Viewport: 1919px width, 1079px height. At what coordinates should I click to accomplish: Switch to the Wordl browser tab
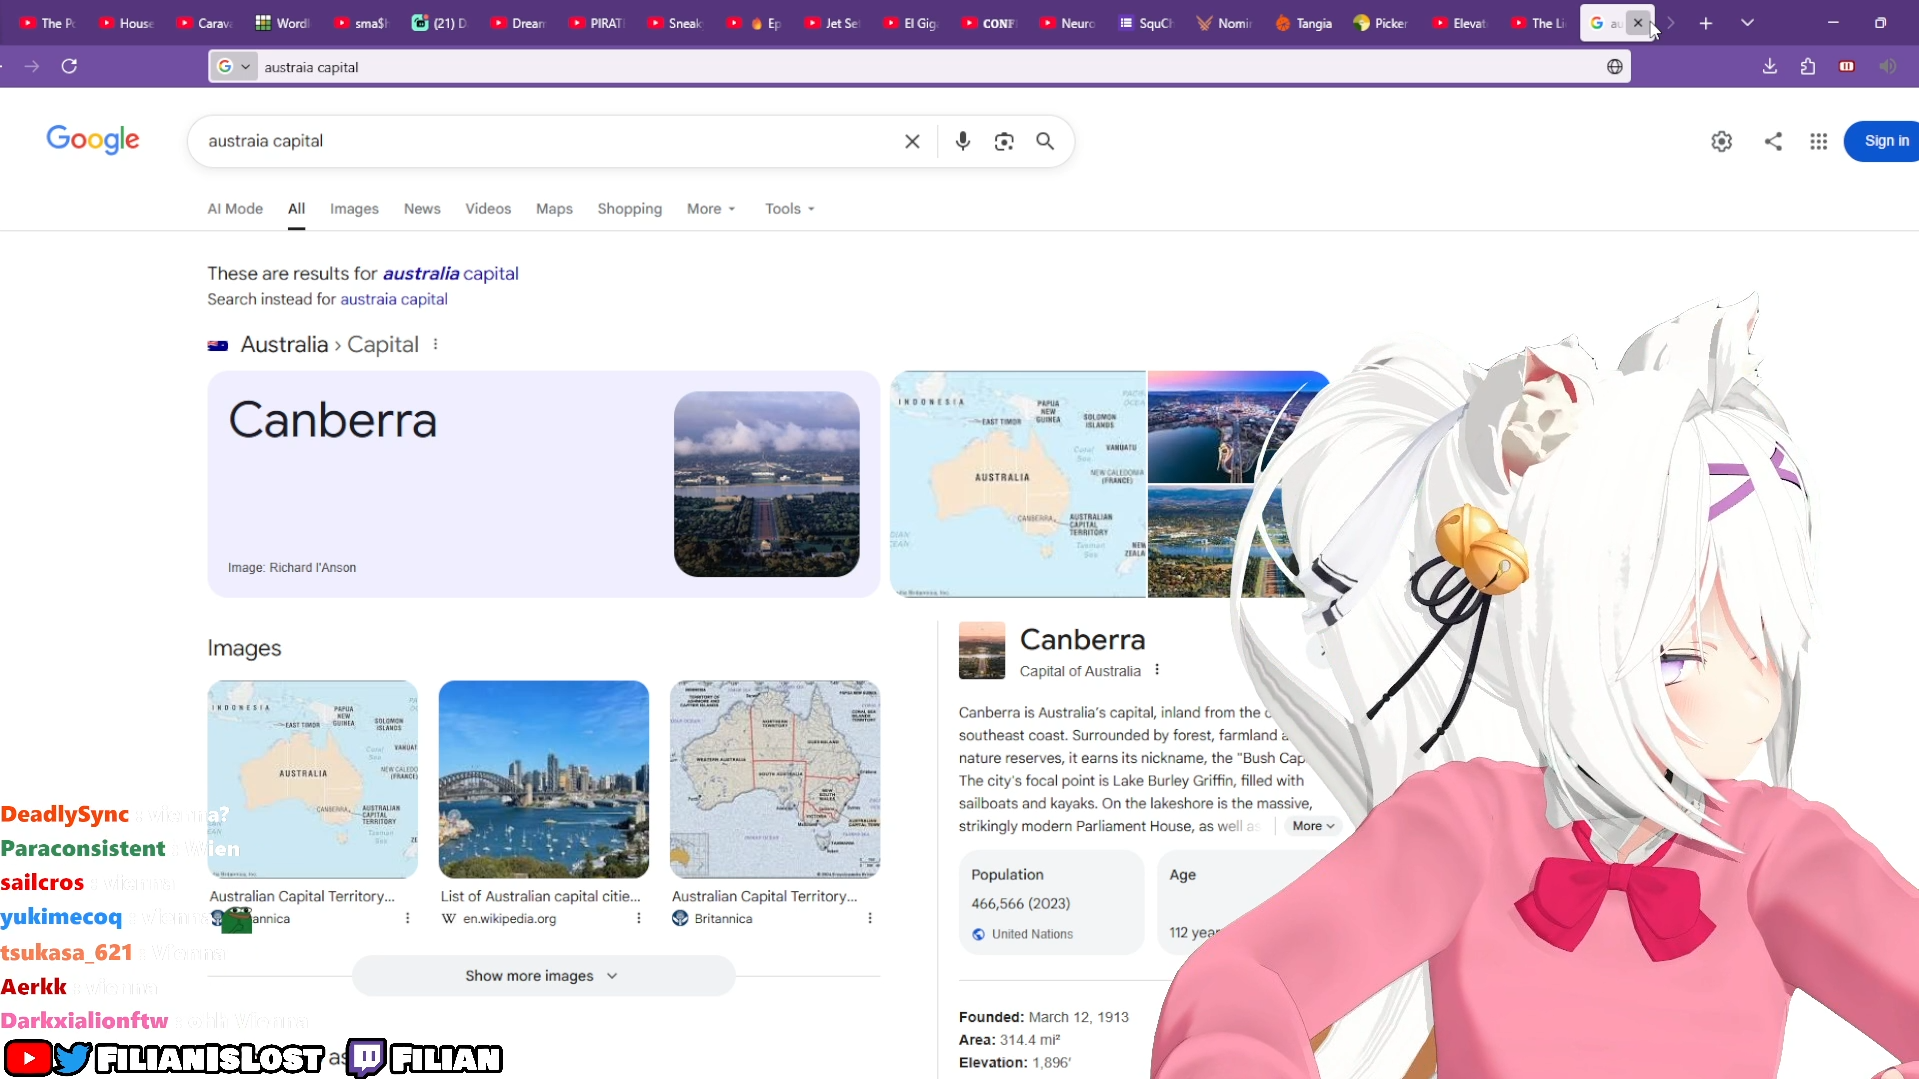pyautogui.click(x=283, y=23)
